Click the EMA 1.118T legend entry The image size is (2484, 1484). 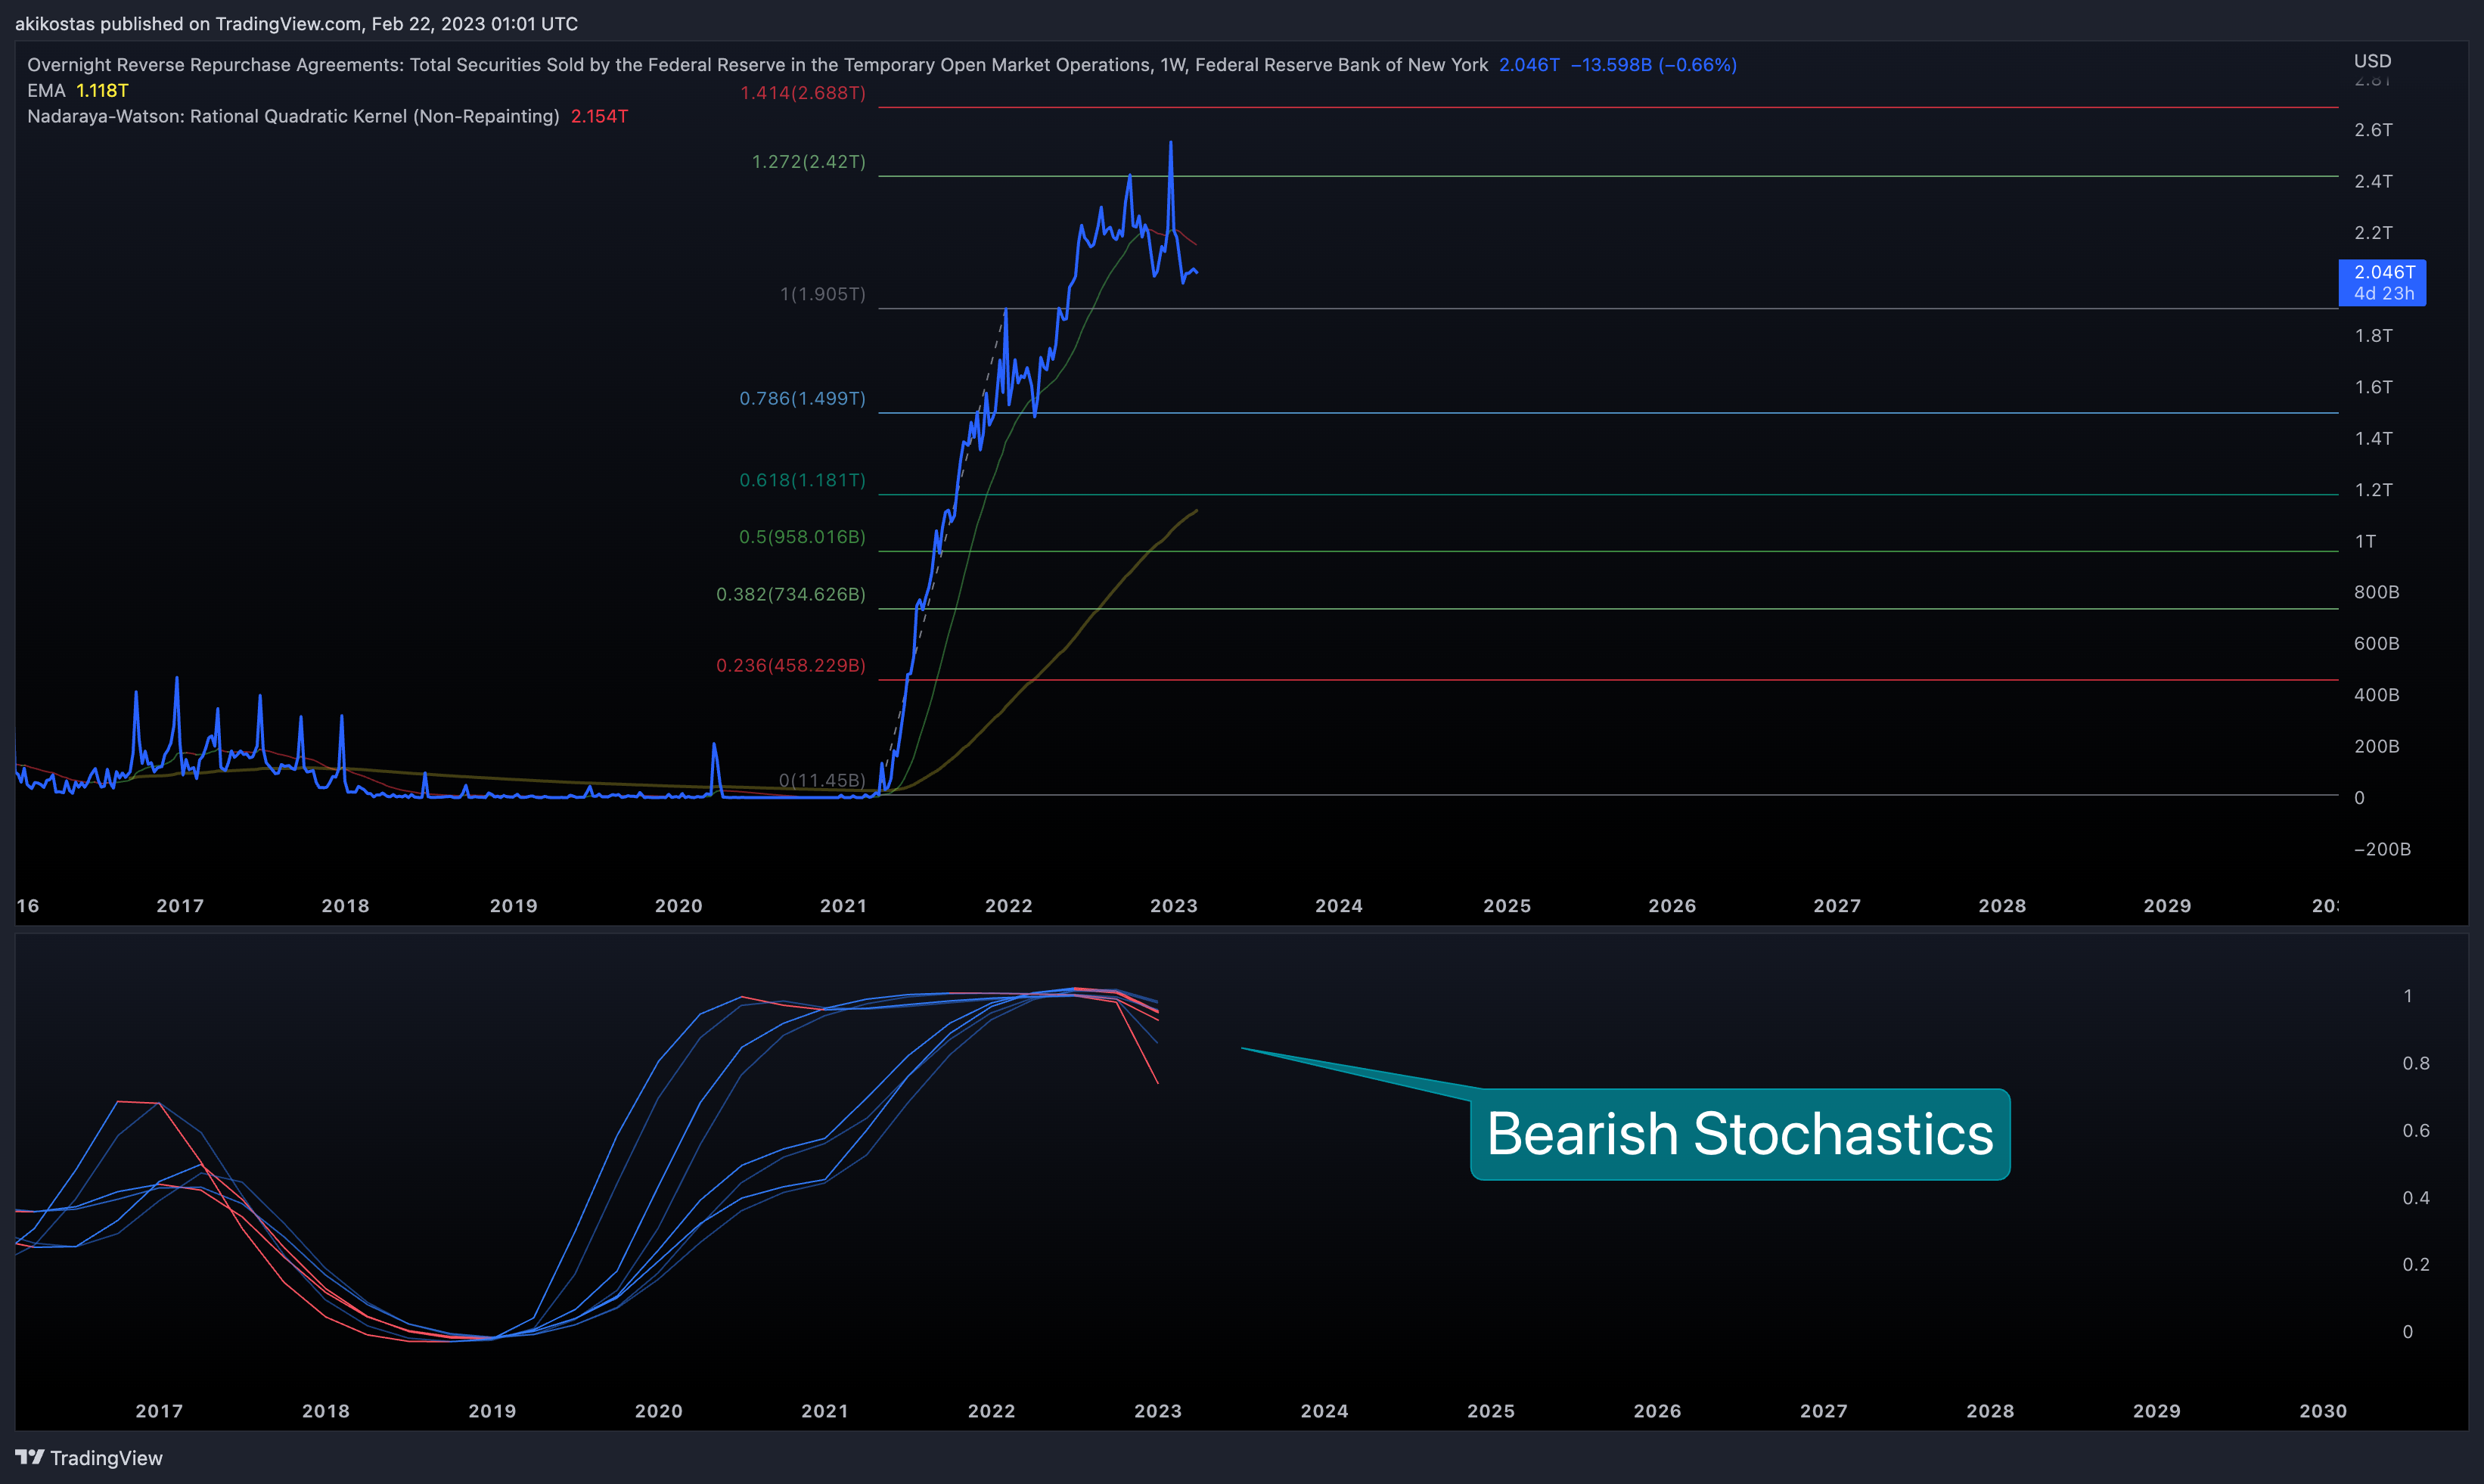[x=78, y=90]
